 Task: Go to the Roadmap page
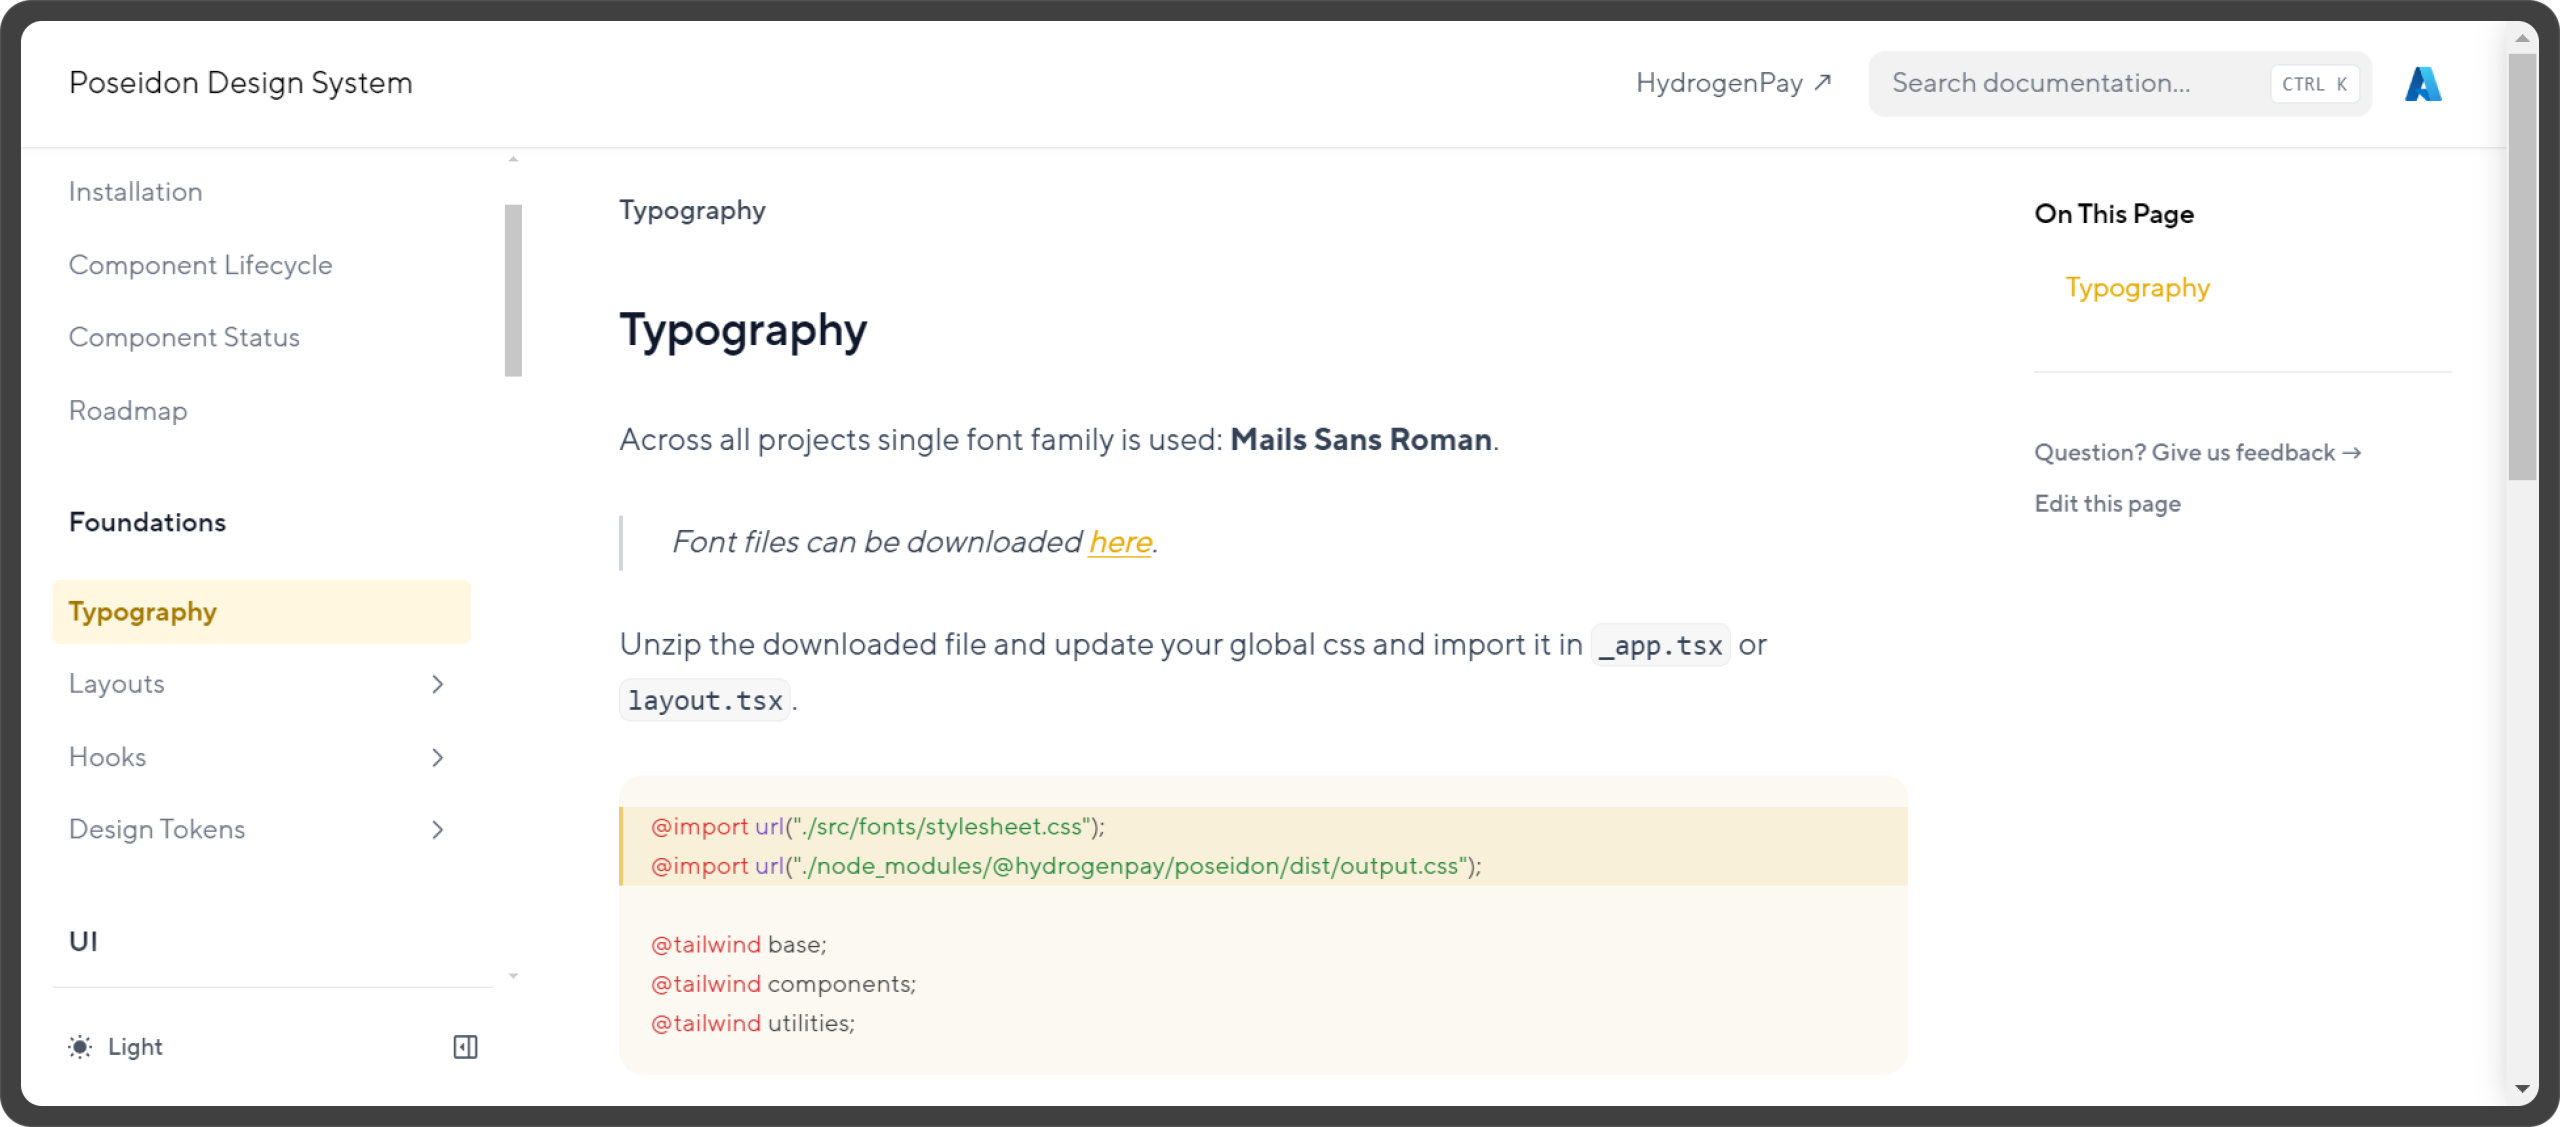pyautogui.click(x=128, y=410)
